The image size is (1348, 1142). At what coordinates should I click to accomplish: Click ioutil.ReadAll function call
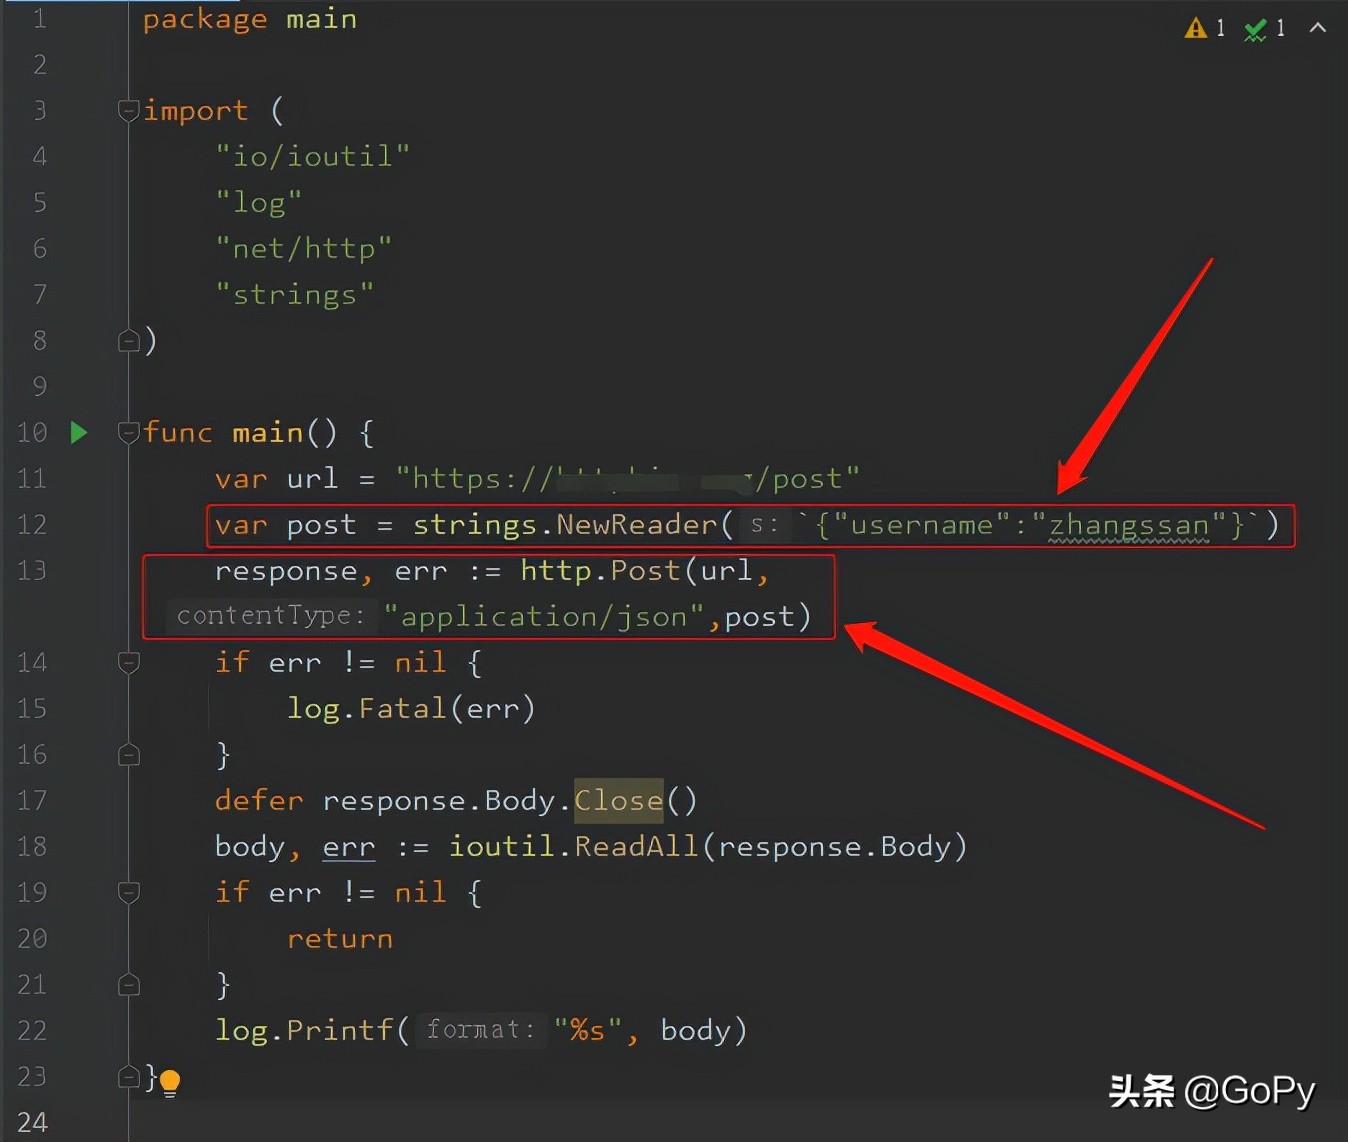pyautogui.click(x=573, y=847)
